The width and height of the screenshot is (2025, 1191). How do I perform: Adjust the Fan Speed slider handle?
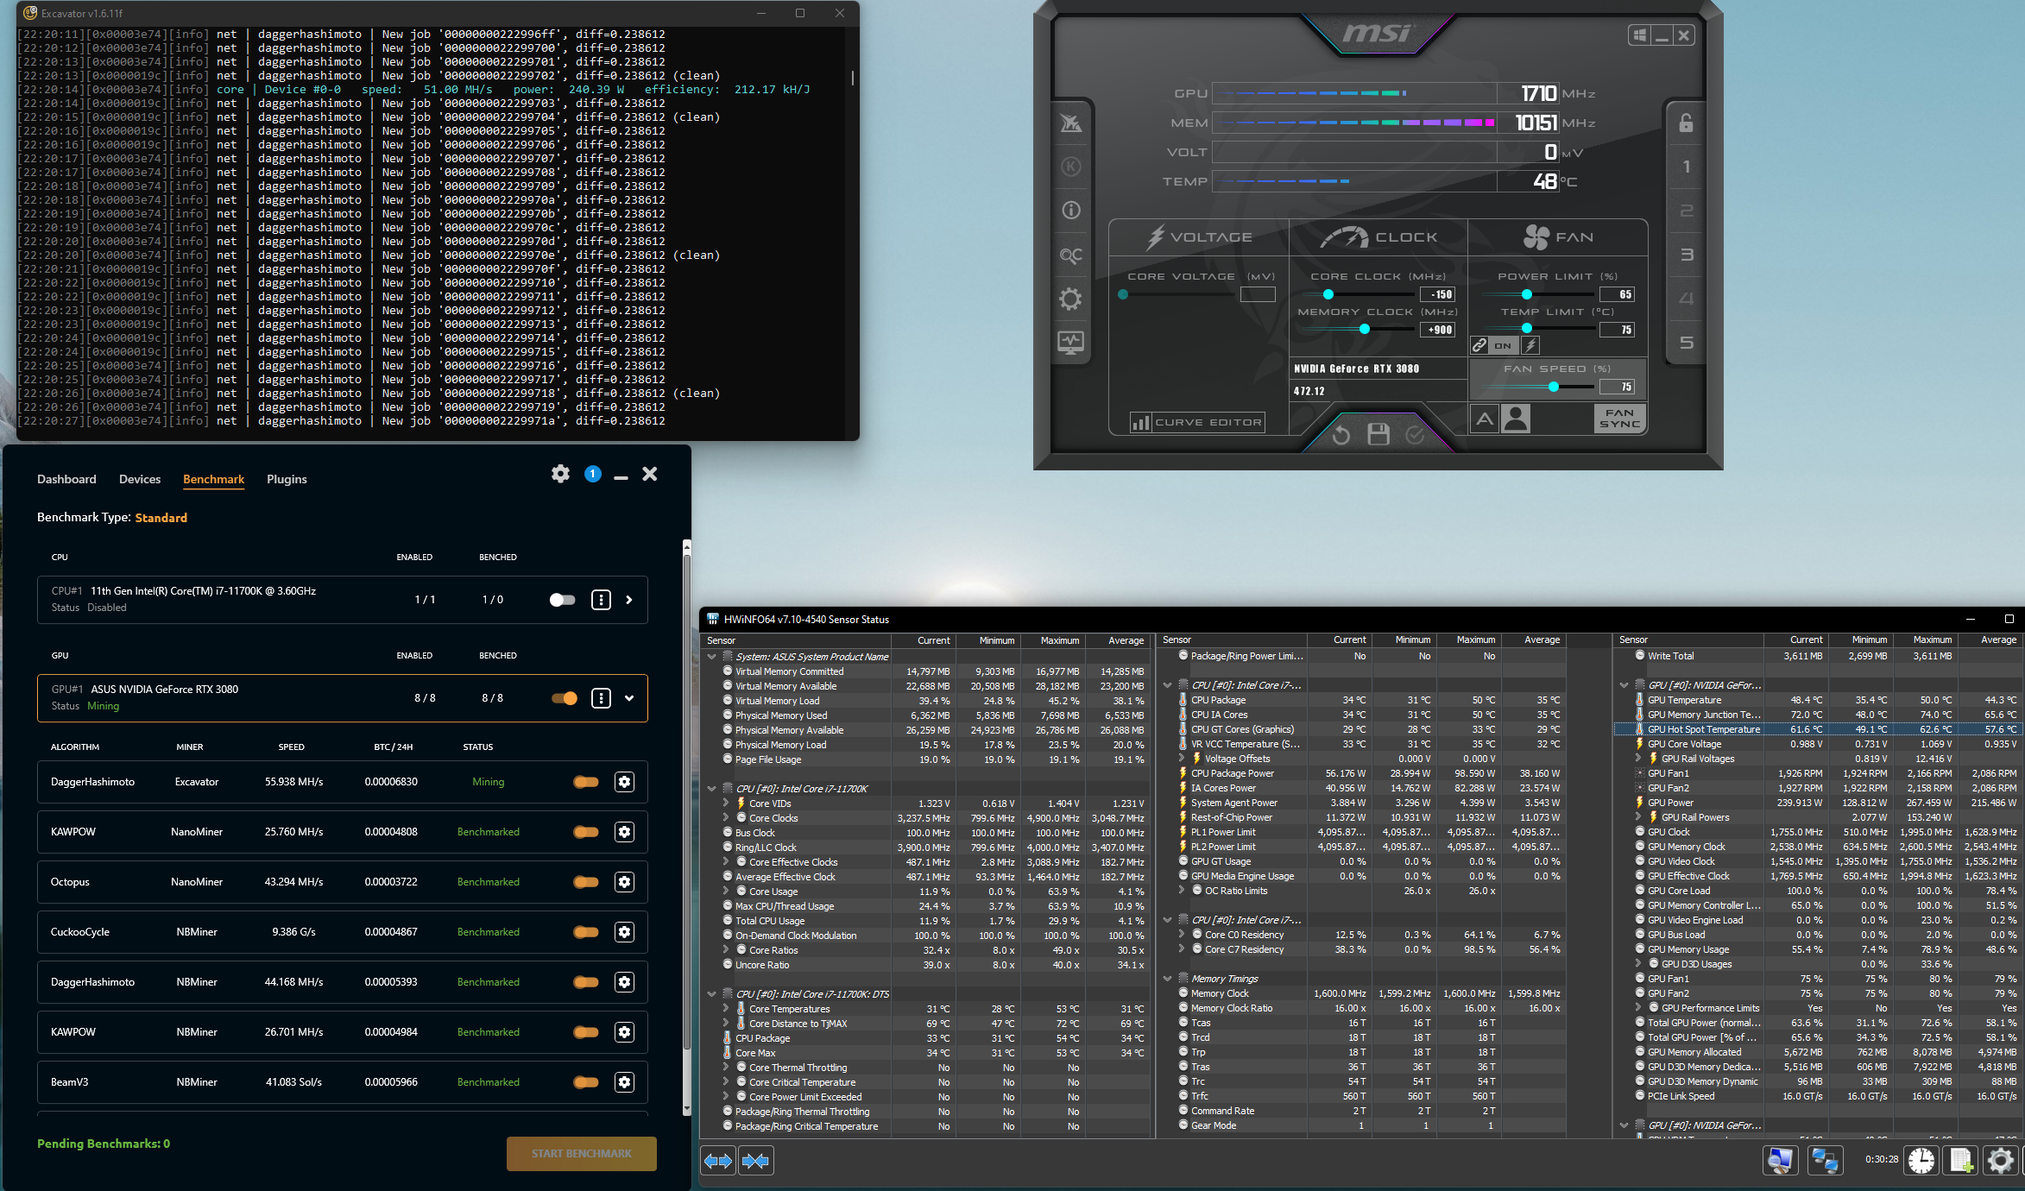1553,387
